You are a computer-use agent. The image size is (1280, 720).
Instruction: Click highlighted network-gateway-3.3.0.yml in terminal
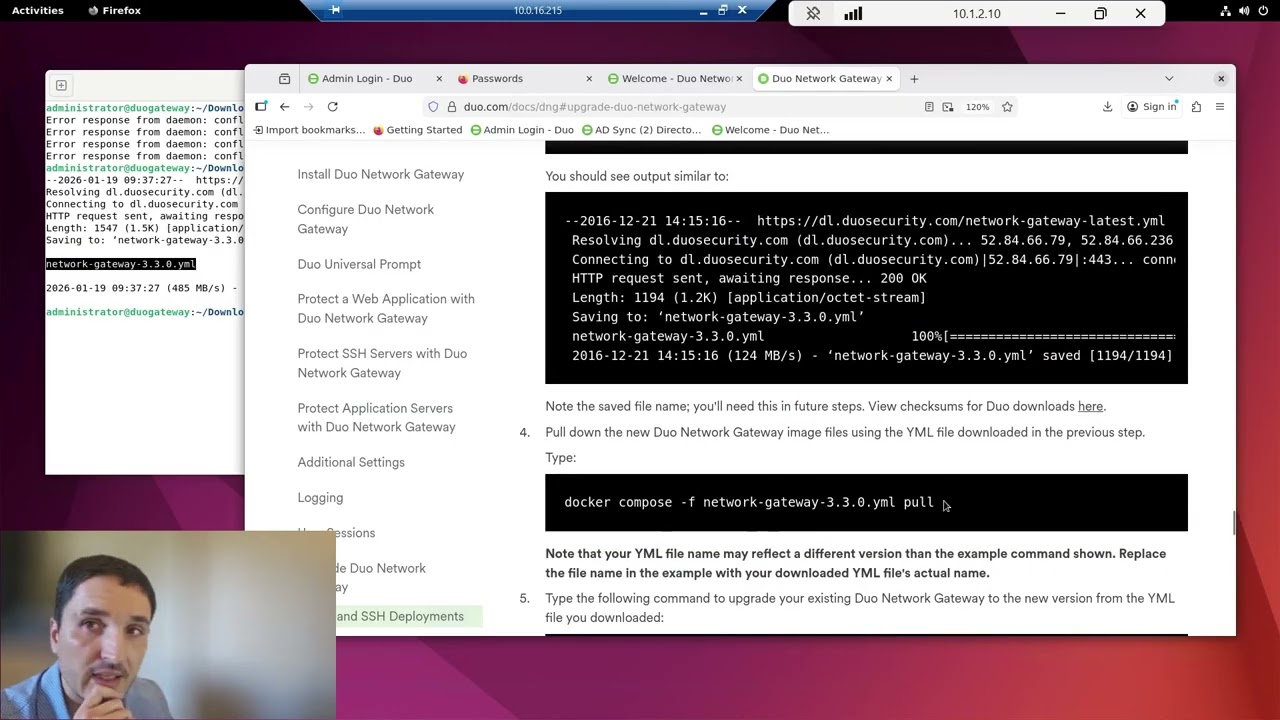[120, 264]
